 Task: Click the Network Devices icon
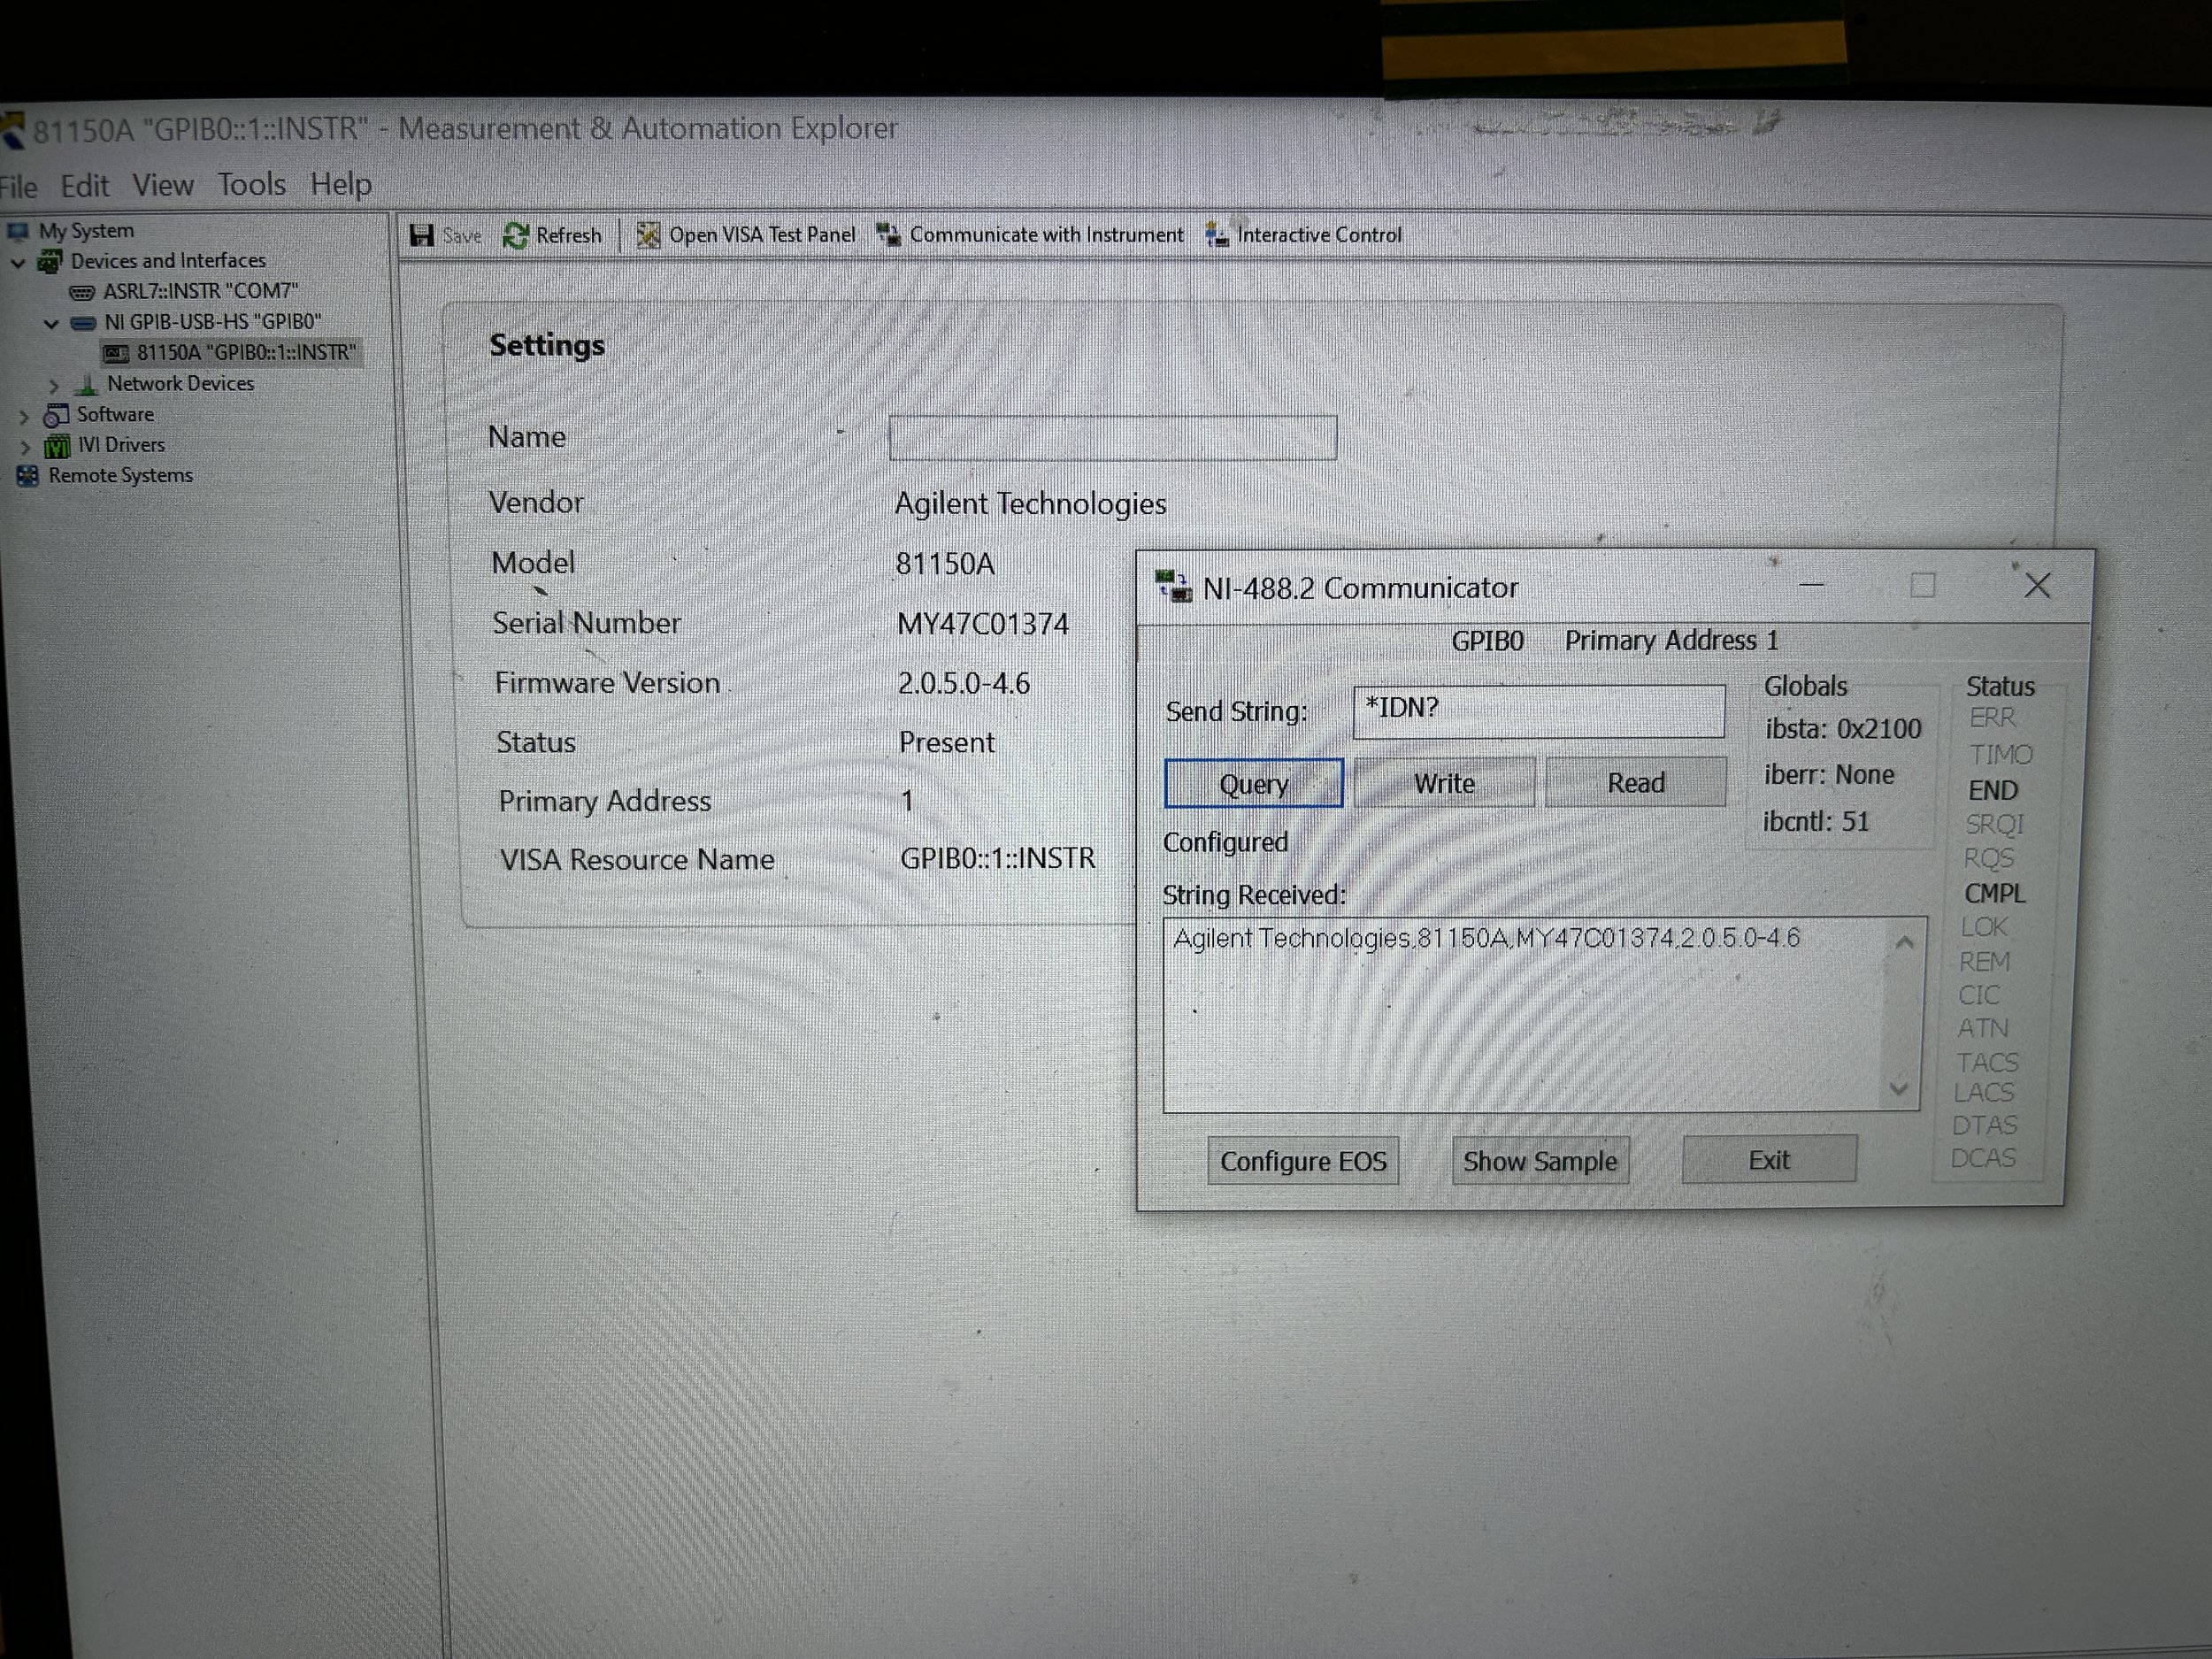[x=88, y=384]
